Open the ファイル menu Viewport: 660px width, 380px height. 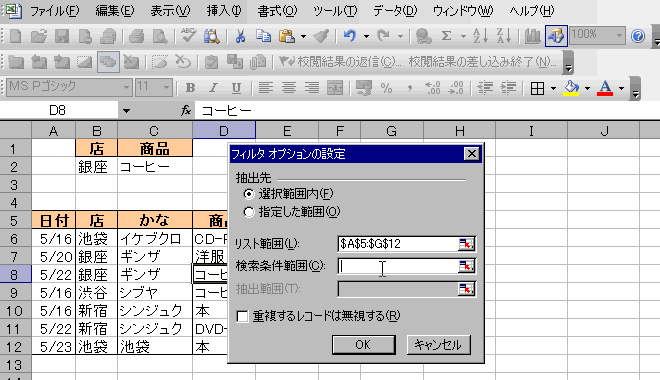coord(54,11)
